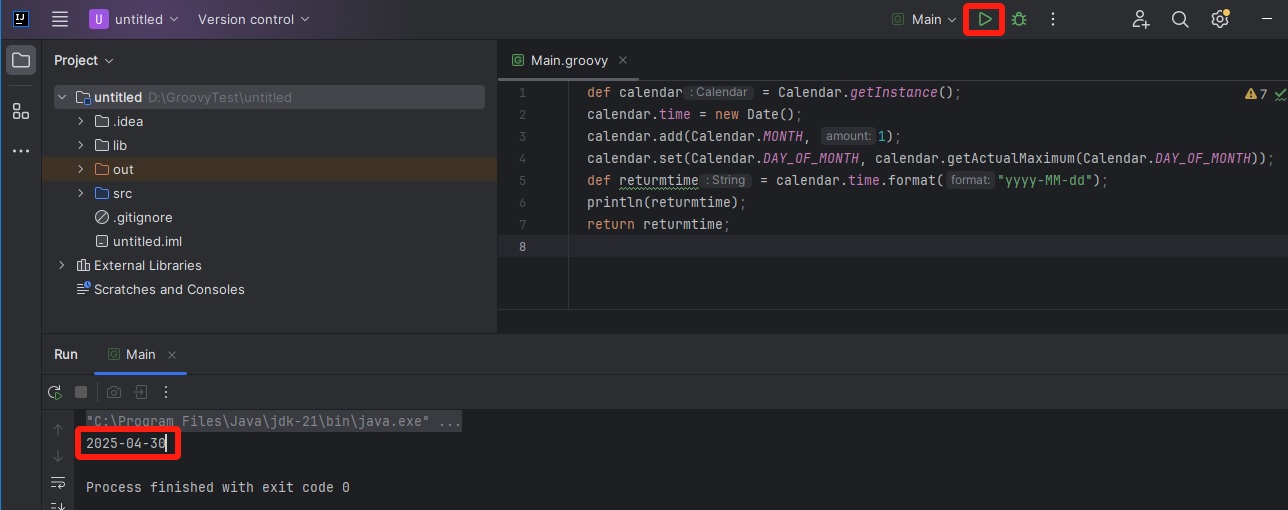Rerun the Main process
Viewport: 1288px width, 510px height.
point(55,392)
